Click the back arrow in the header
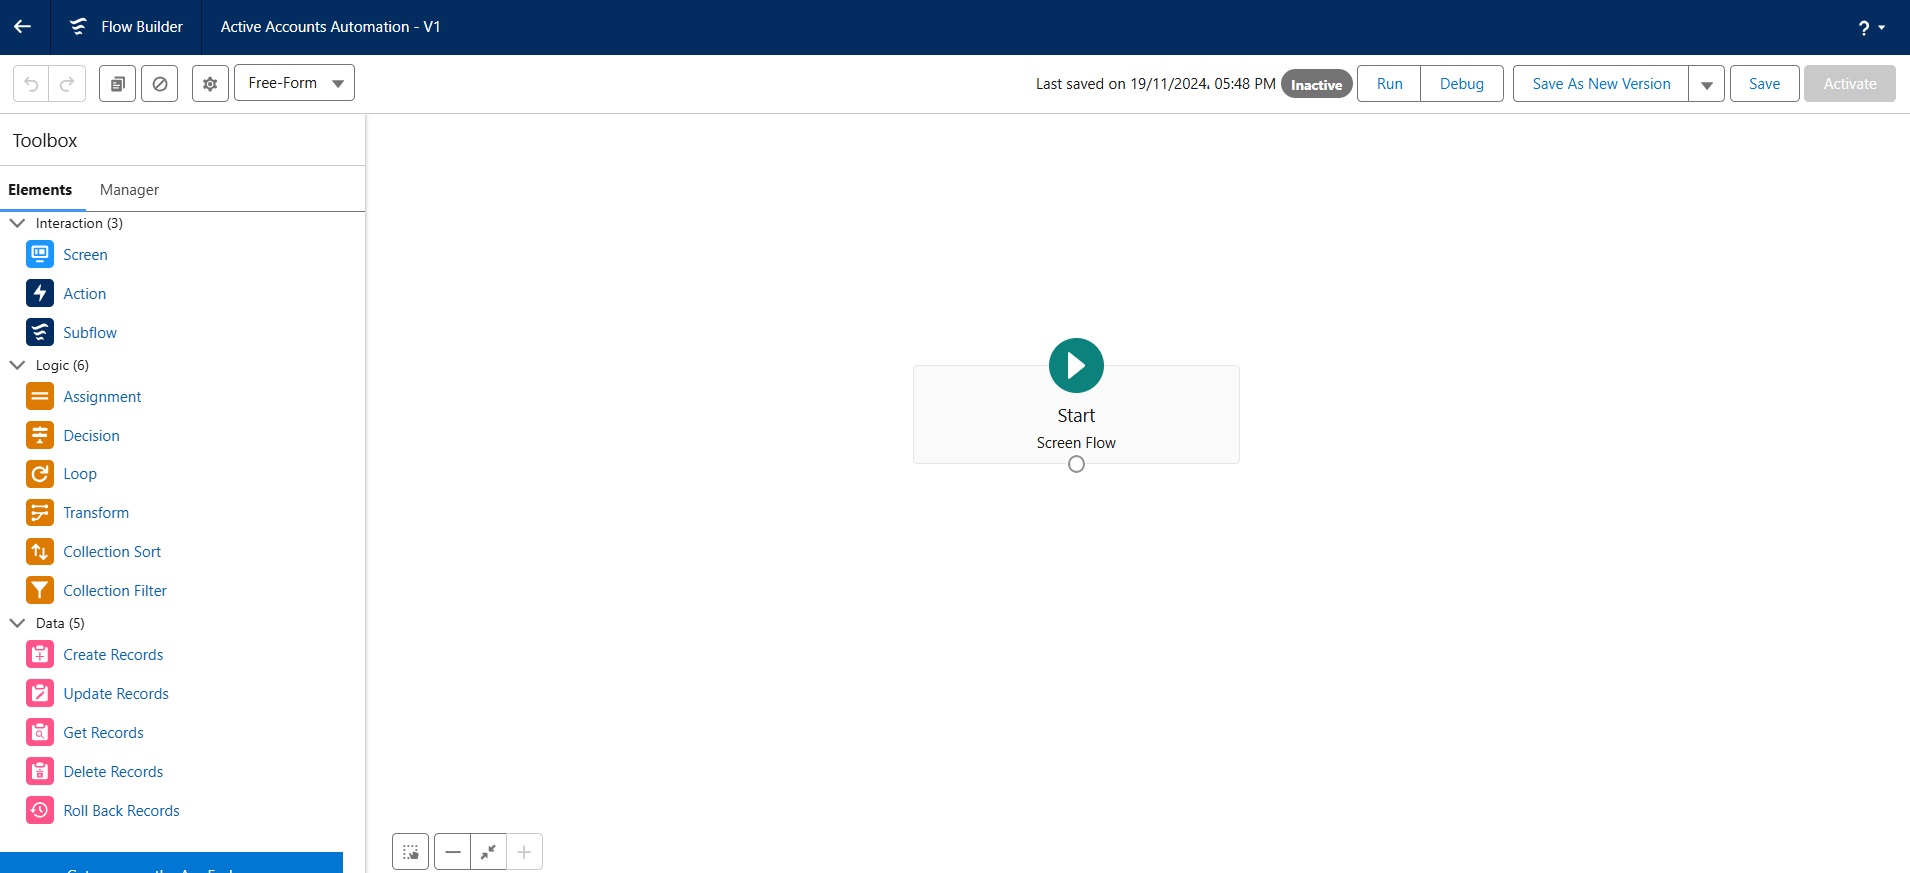This screenshot has height=873, width=1910. [22, 27]
